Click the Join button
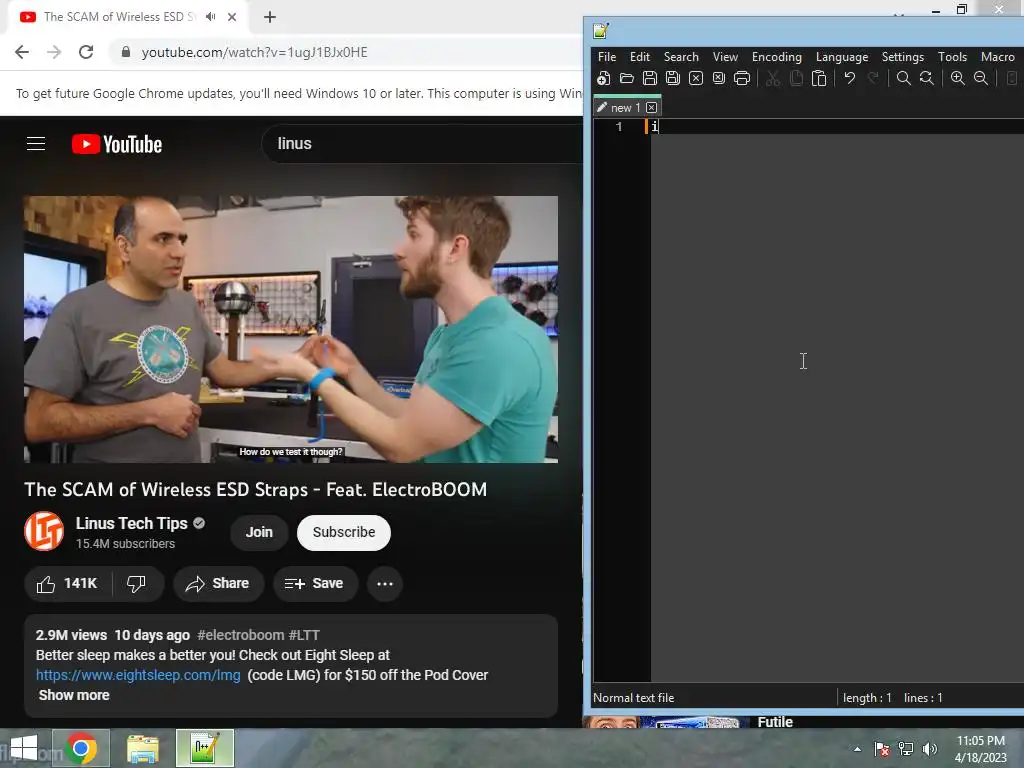The width and height of the screenshot is (1024, 768). click(259, 532)
